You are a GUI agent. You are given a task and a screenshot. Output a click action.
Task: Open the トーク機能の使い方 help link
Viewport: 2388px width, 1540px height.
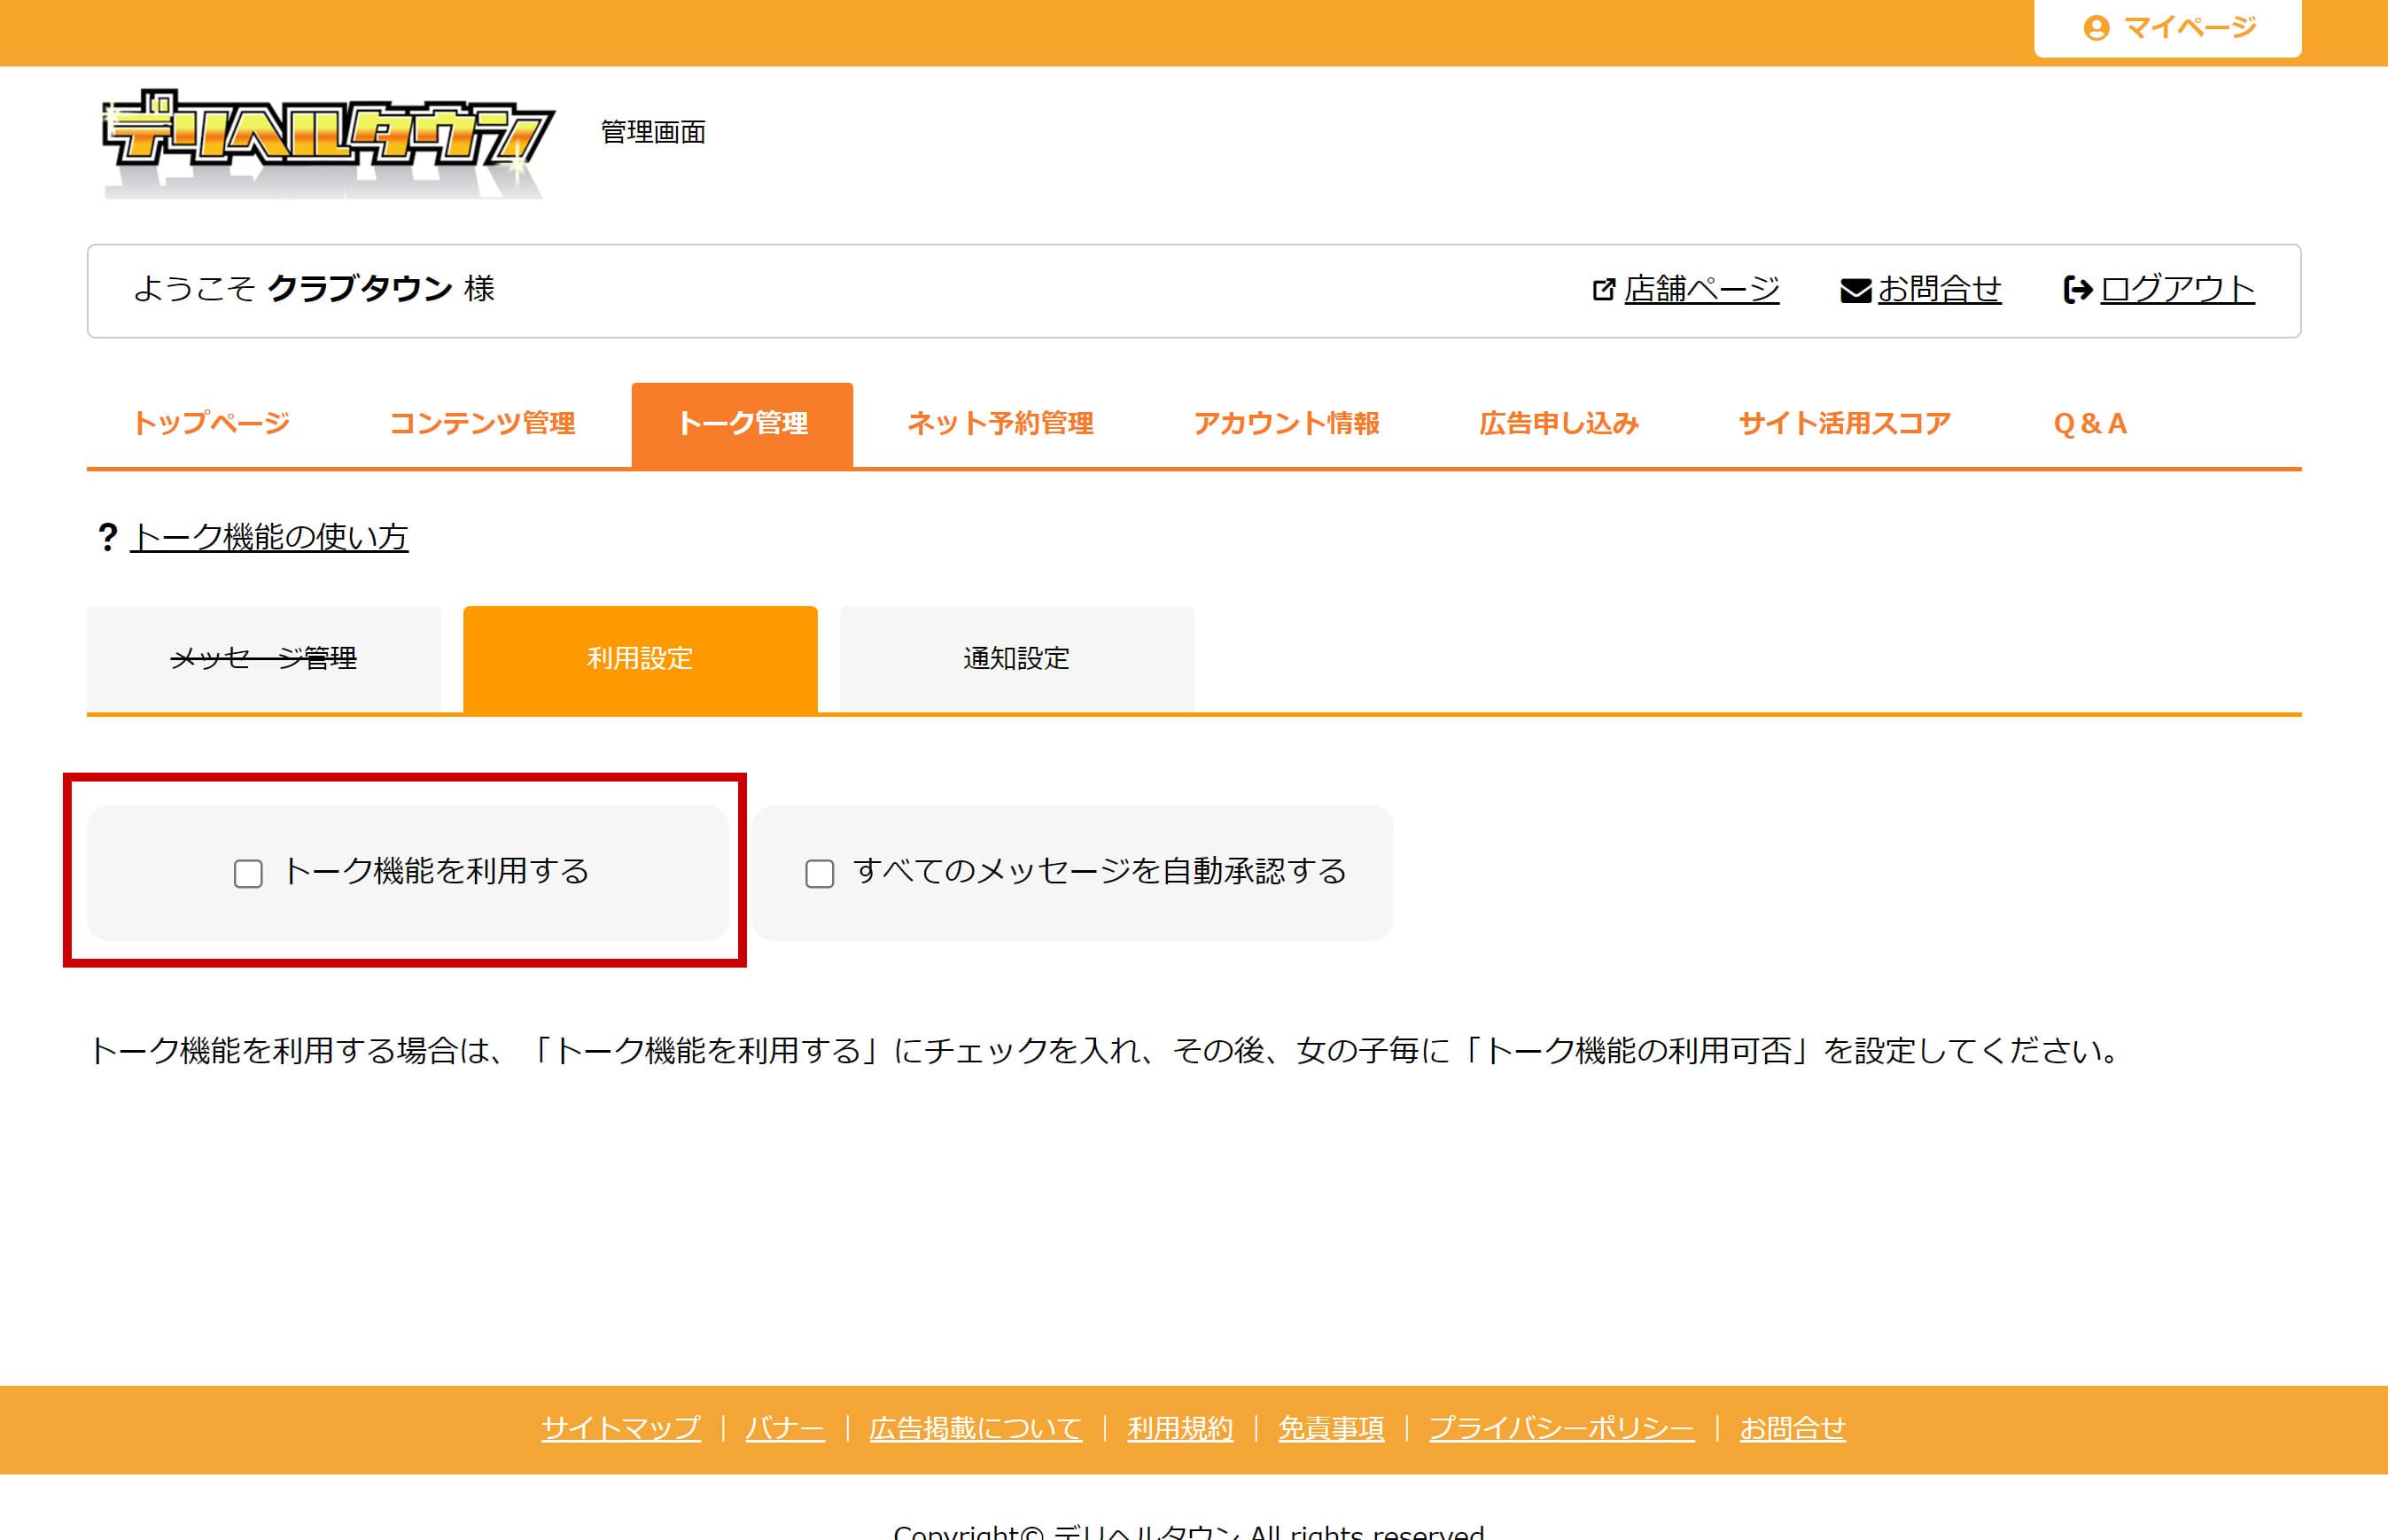(269, 537)
